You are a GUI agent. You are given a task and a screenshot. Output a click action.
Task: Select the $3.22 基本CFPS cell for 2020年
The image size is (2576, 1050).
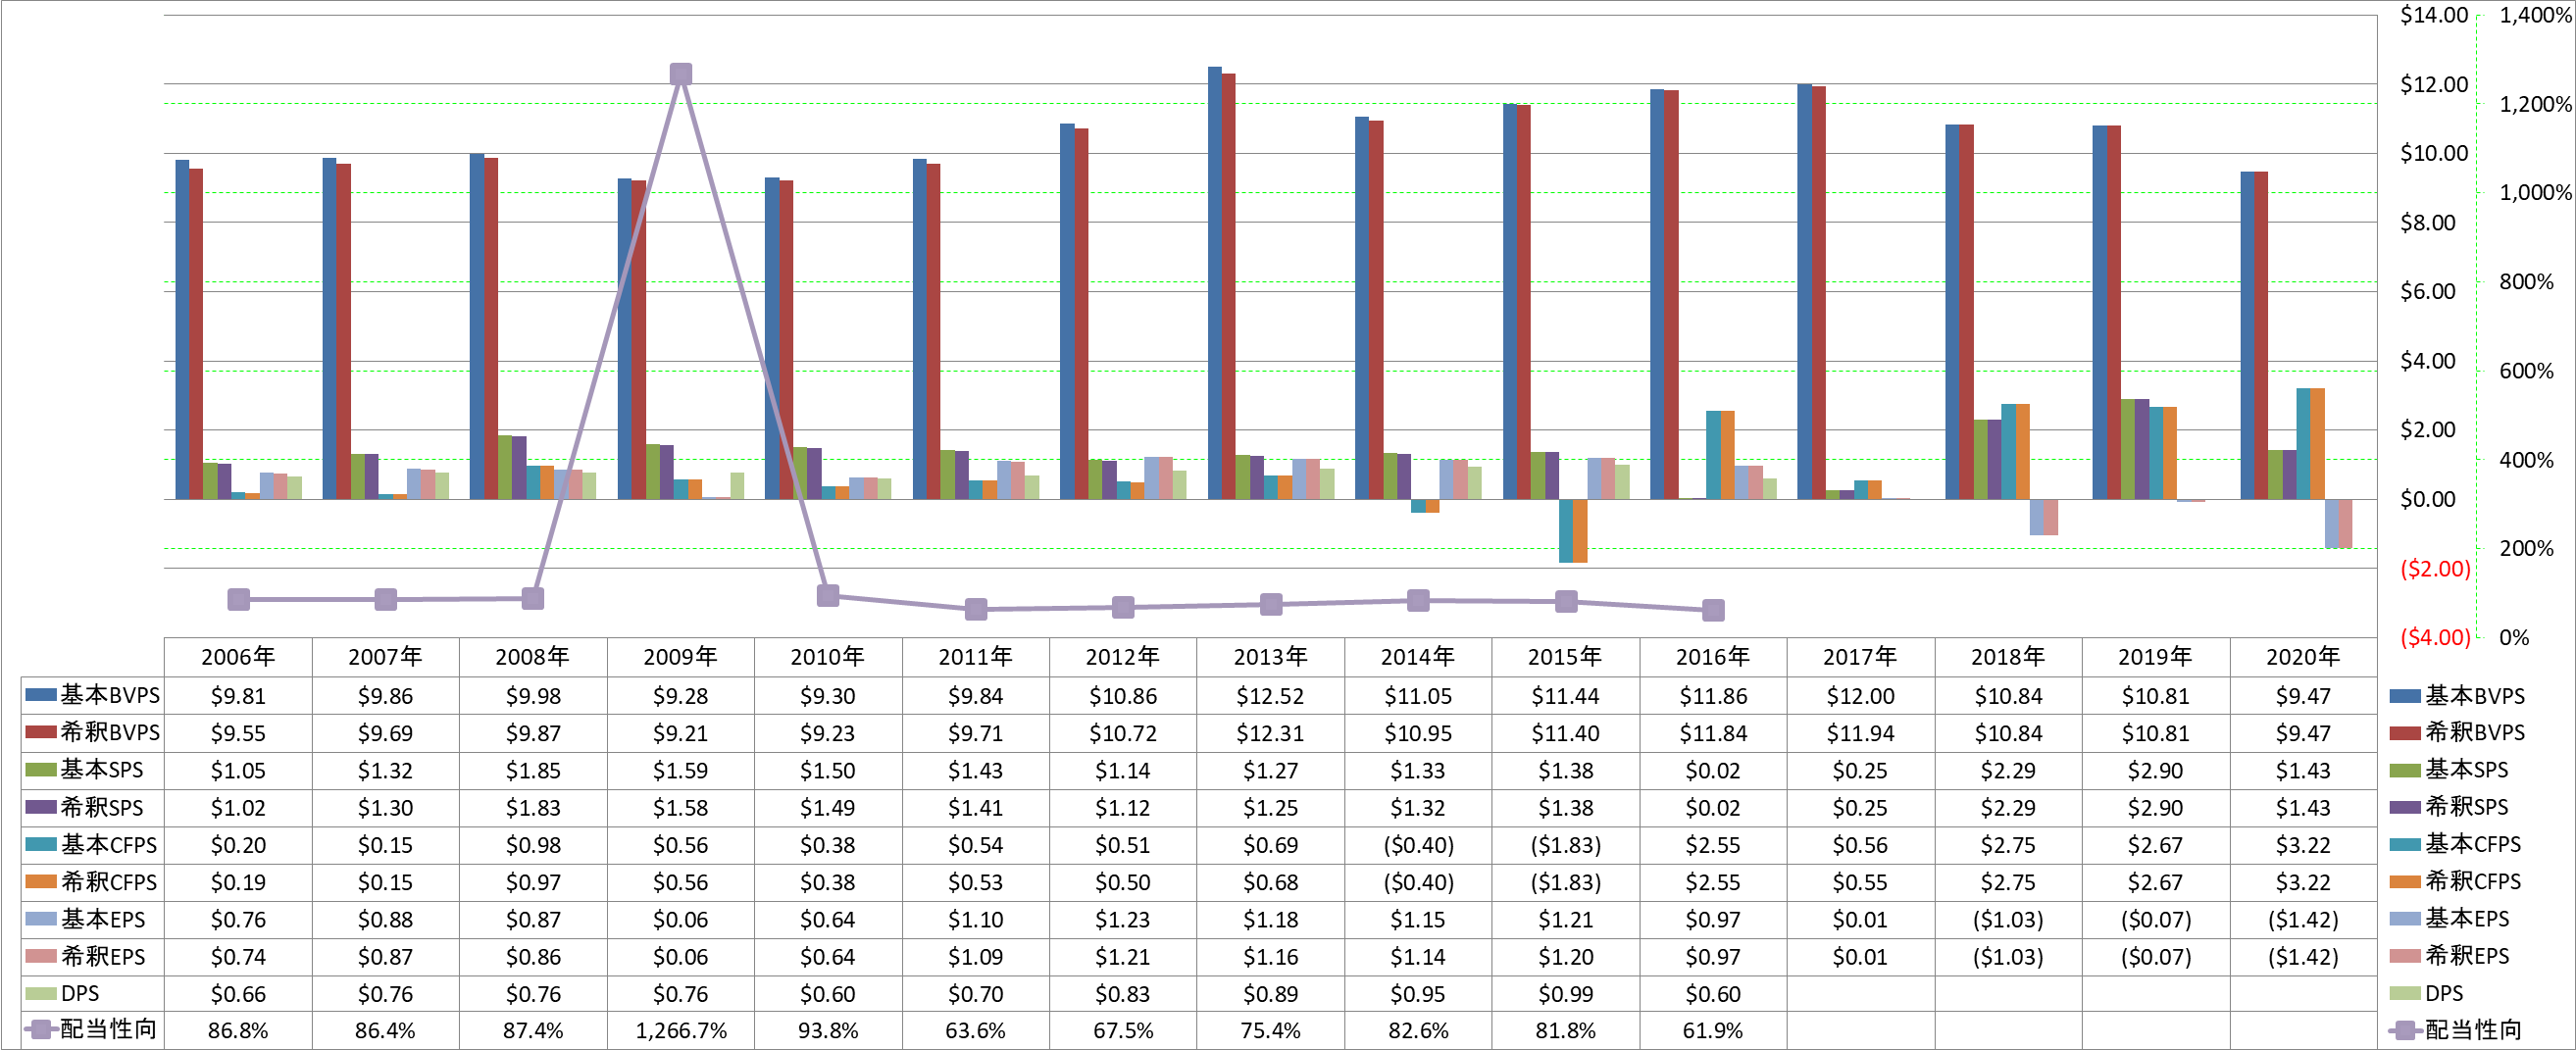coord(2303,845)
